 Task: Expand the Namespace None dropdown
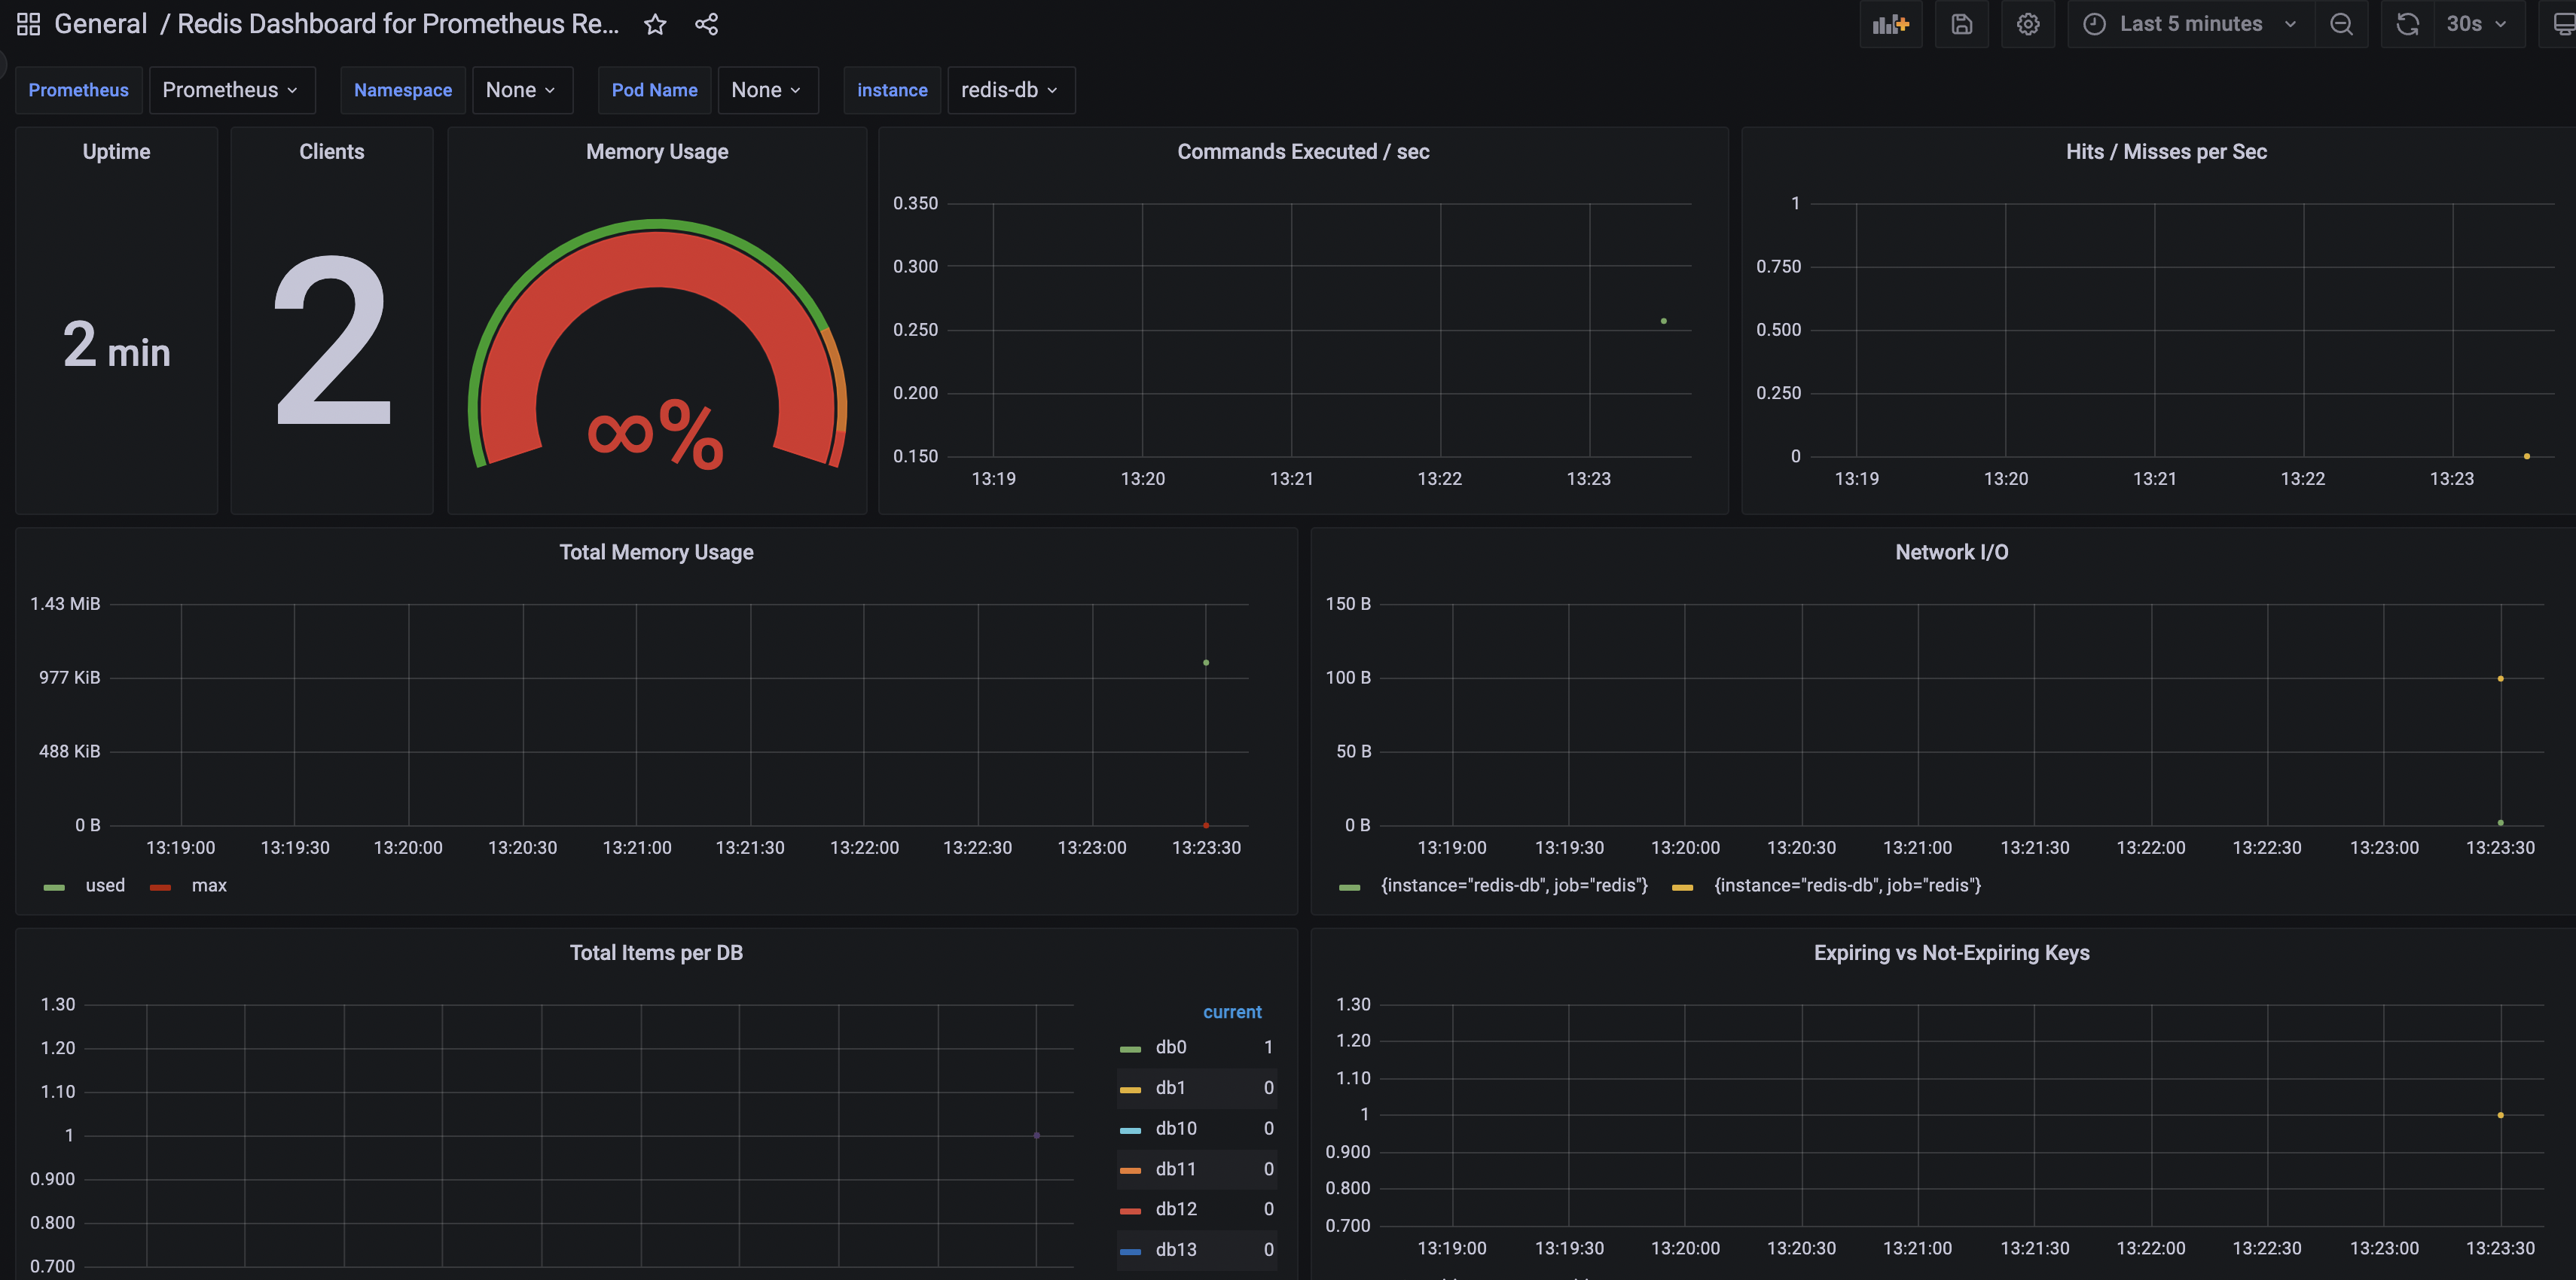point(521,90)
